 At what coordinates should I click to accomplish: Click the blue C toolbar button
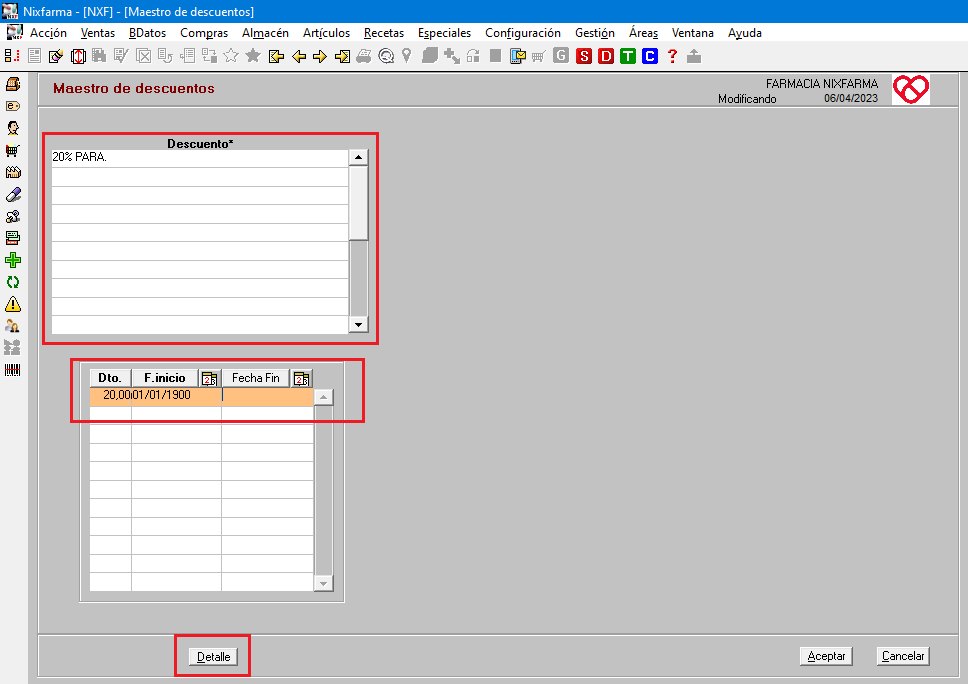coord(649,56)
